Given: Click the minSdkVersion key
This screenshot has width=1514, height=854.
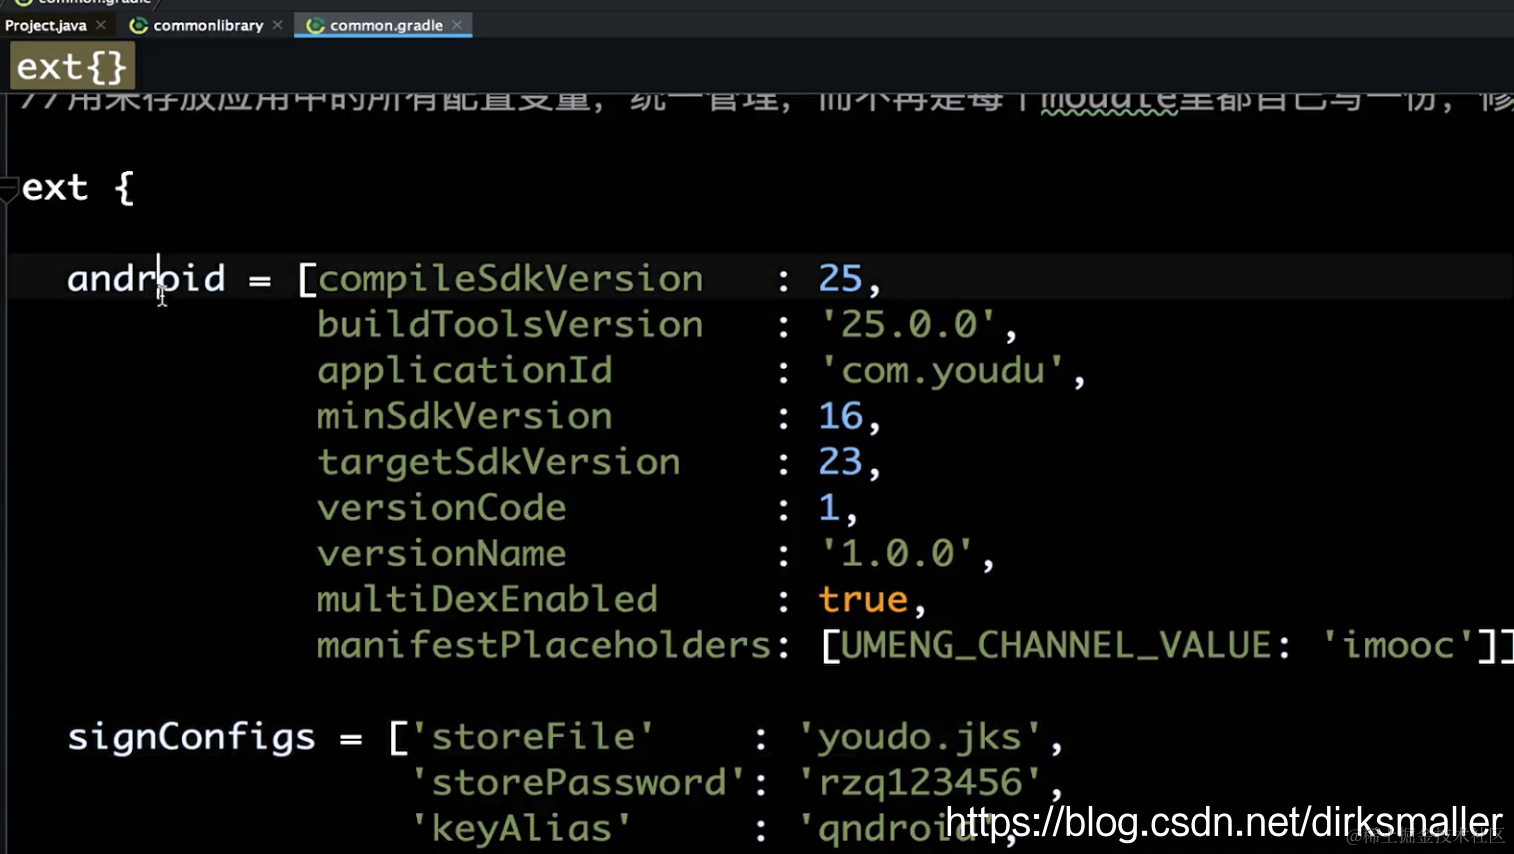Looking at the screenshot, I should coord(464,416).
